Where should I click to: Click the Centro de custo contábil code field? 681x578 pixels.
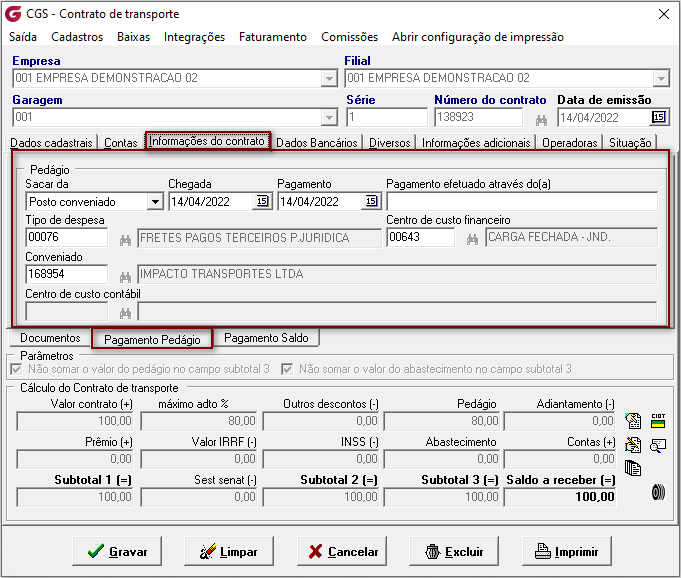[x=66, y=312]
